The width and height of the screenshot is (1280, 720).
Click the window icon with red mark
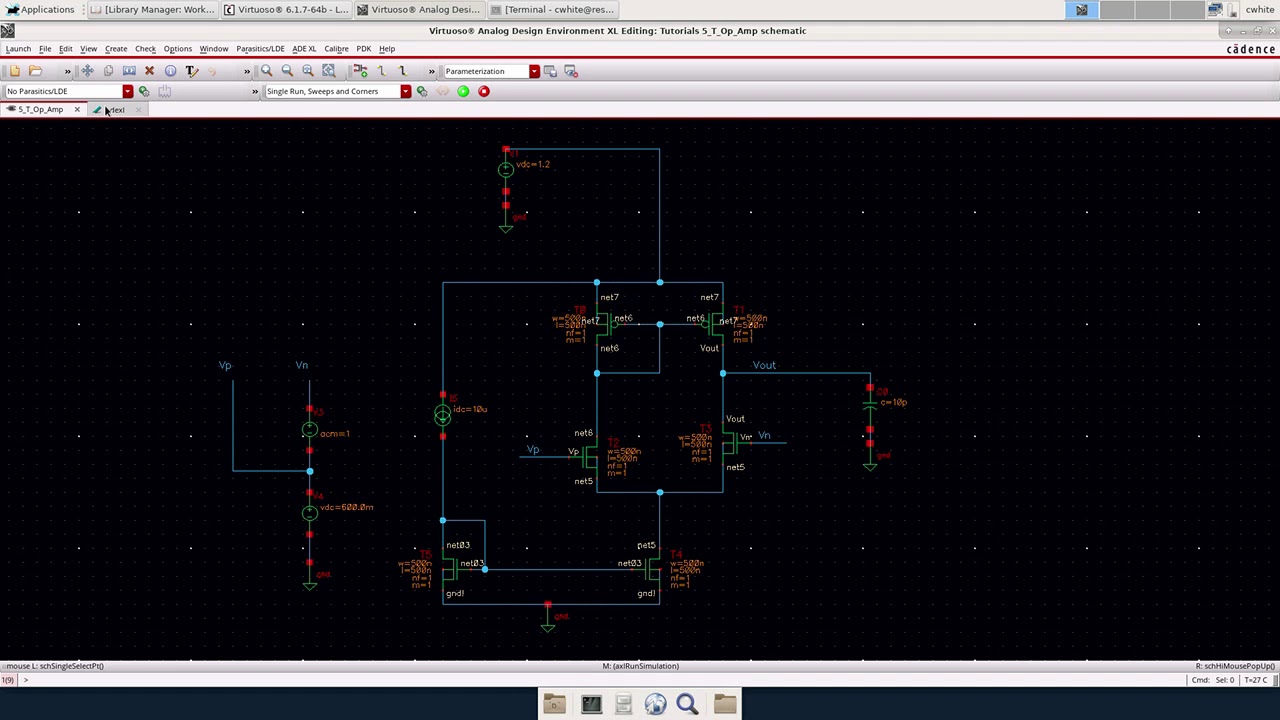[571, 71]
